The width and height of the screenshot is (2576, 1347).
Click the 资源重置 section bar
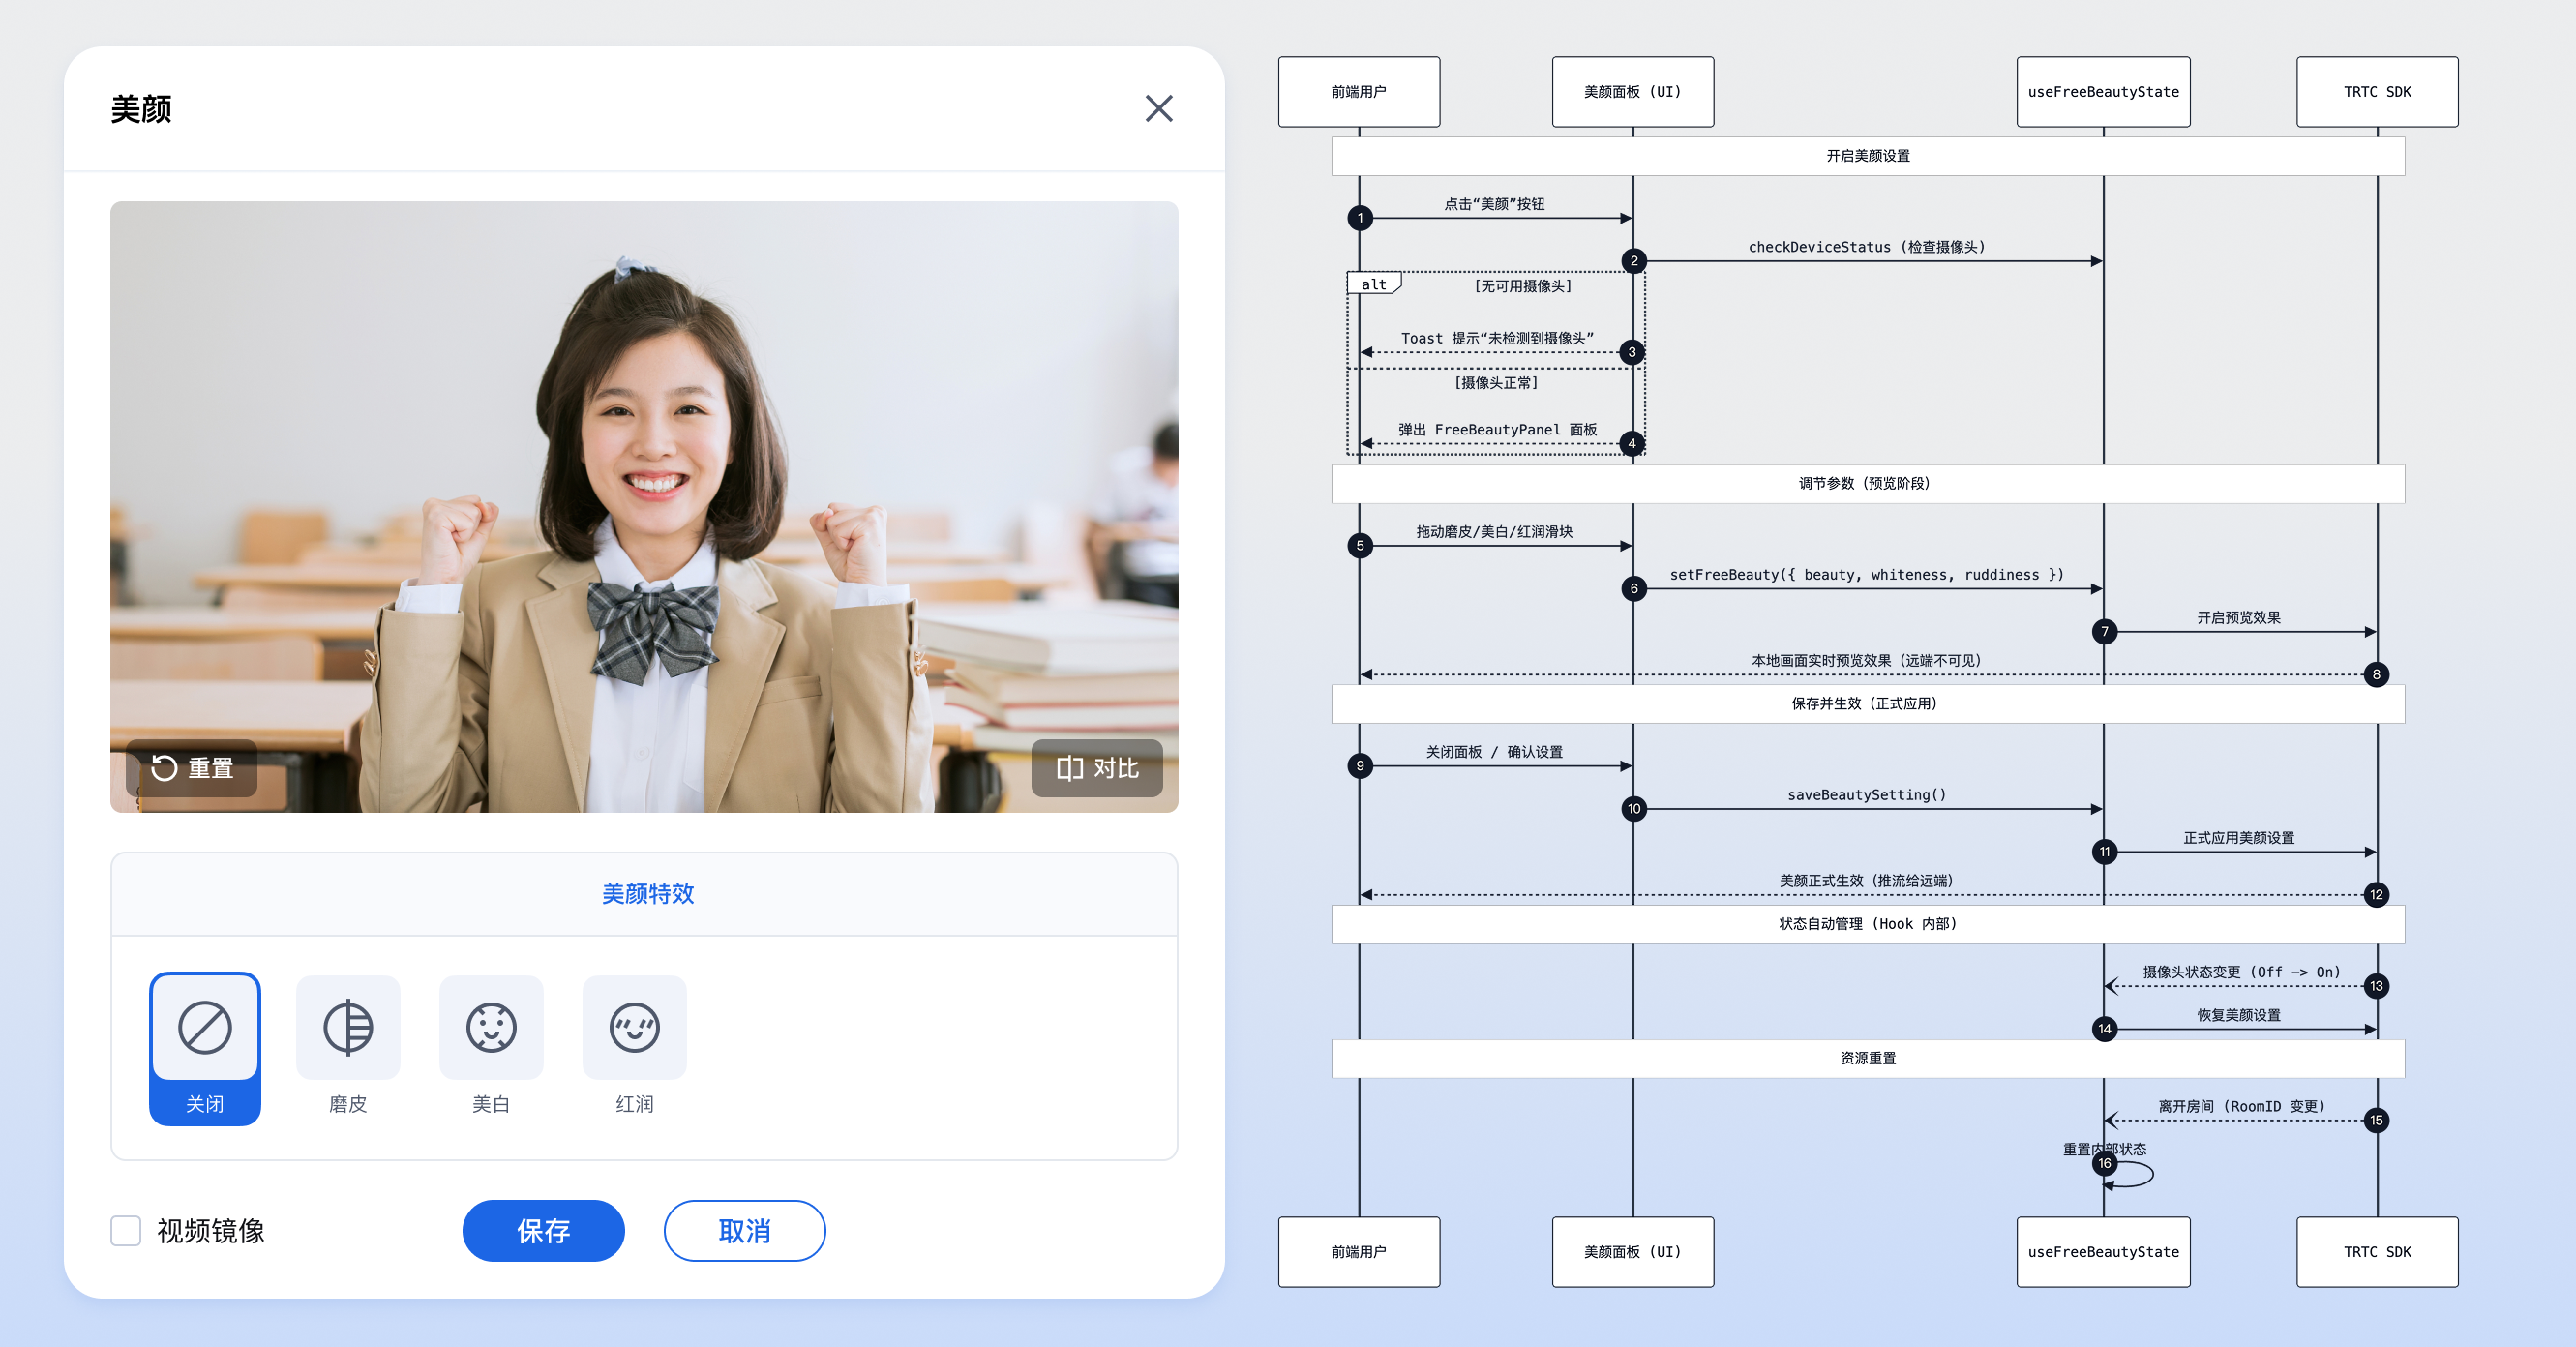(x=1867, y=1058)
